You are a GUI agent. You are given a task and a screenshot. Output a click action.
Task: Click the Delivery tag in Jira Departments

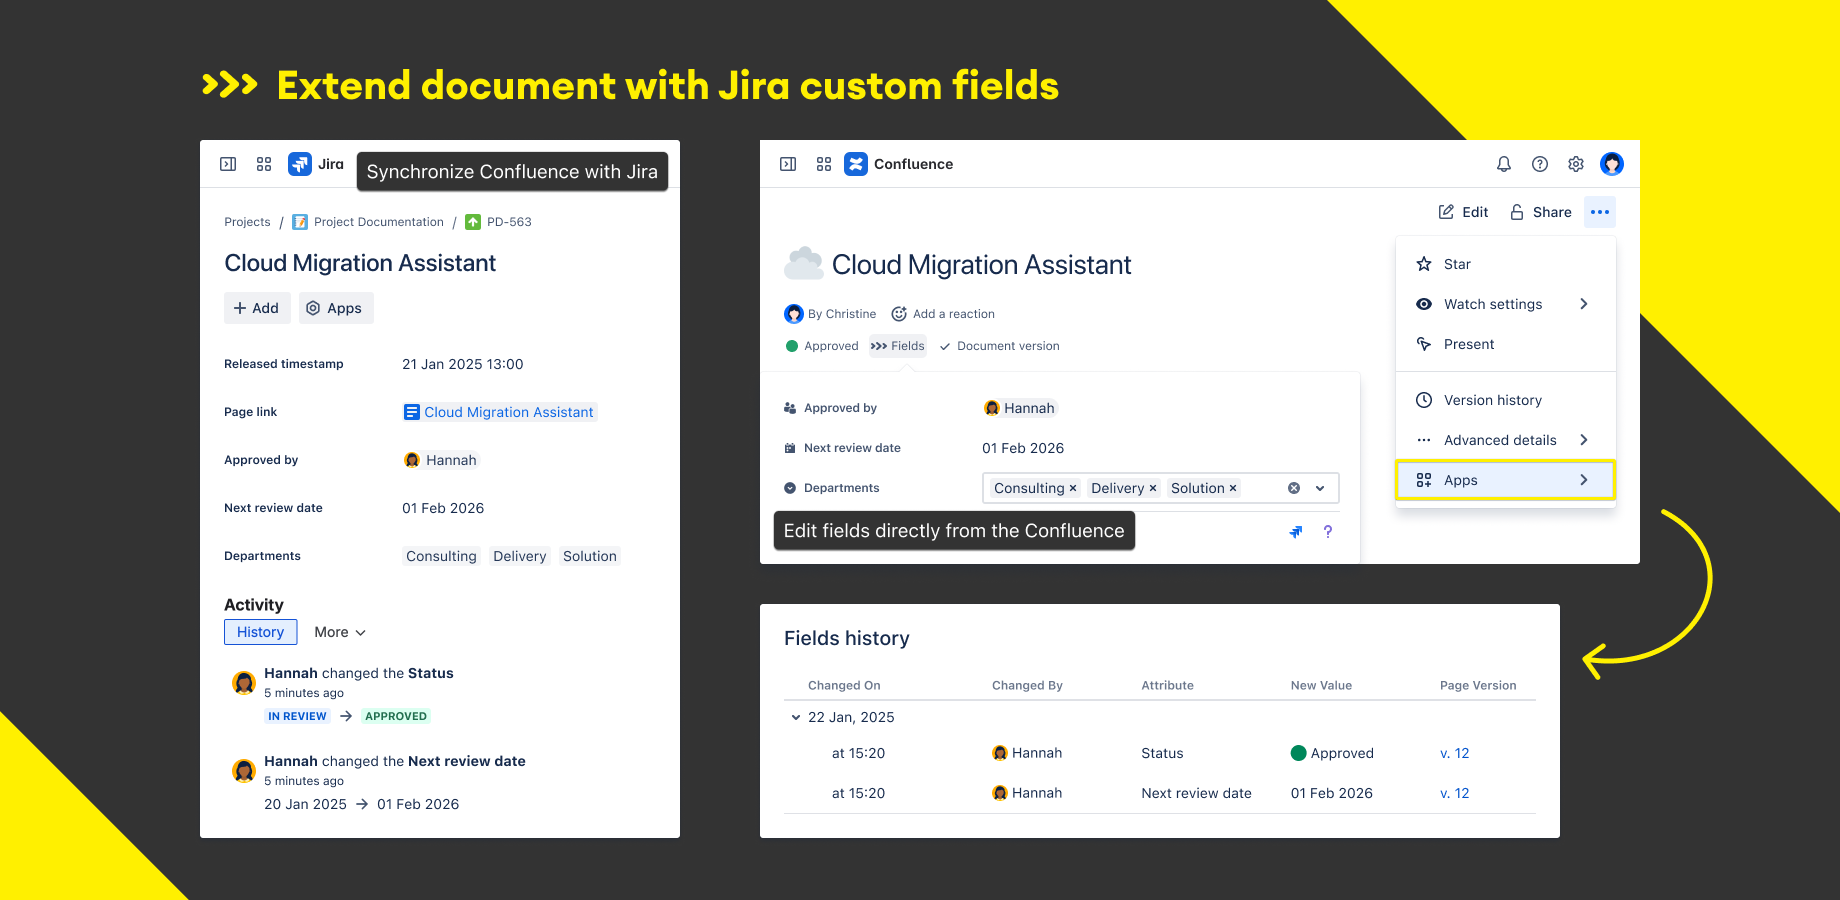pyautogui.click(x=520, y=556)
